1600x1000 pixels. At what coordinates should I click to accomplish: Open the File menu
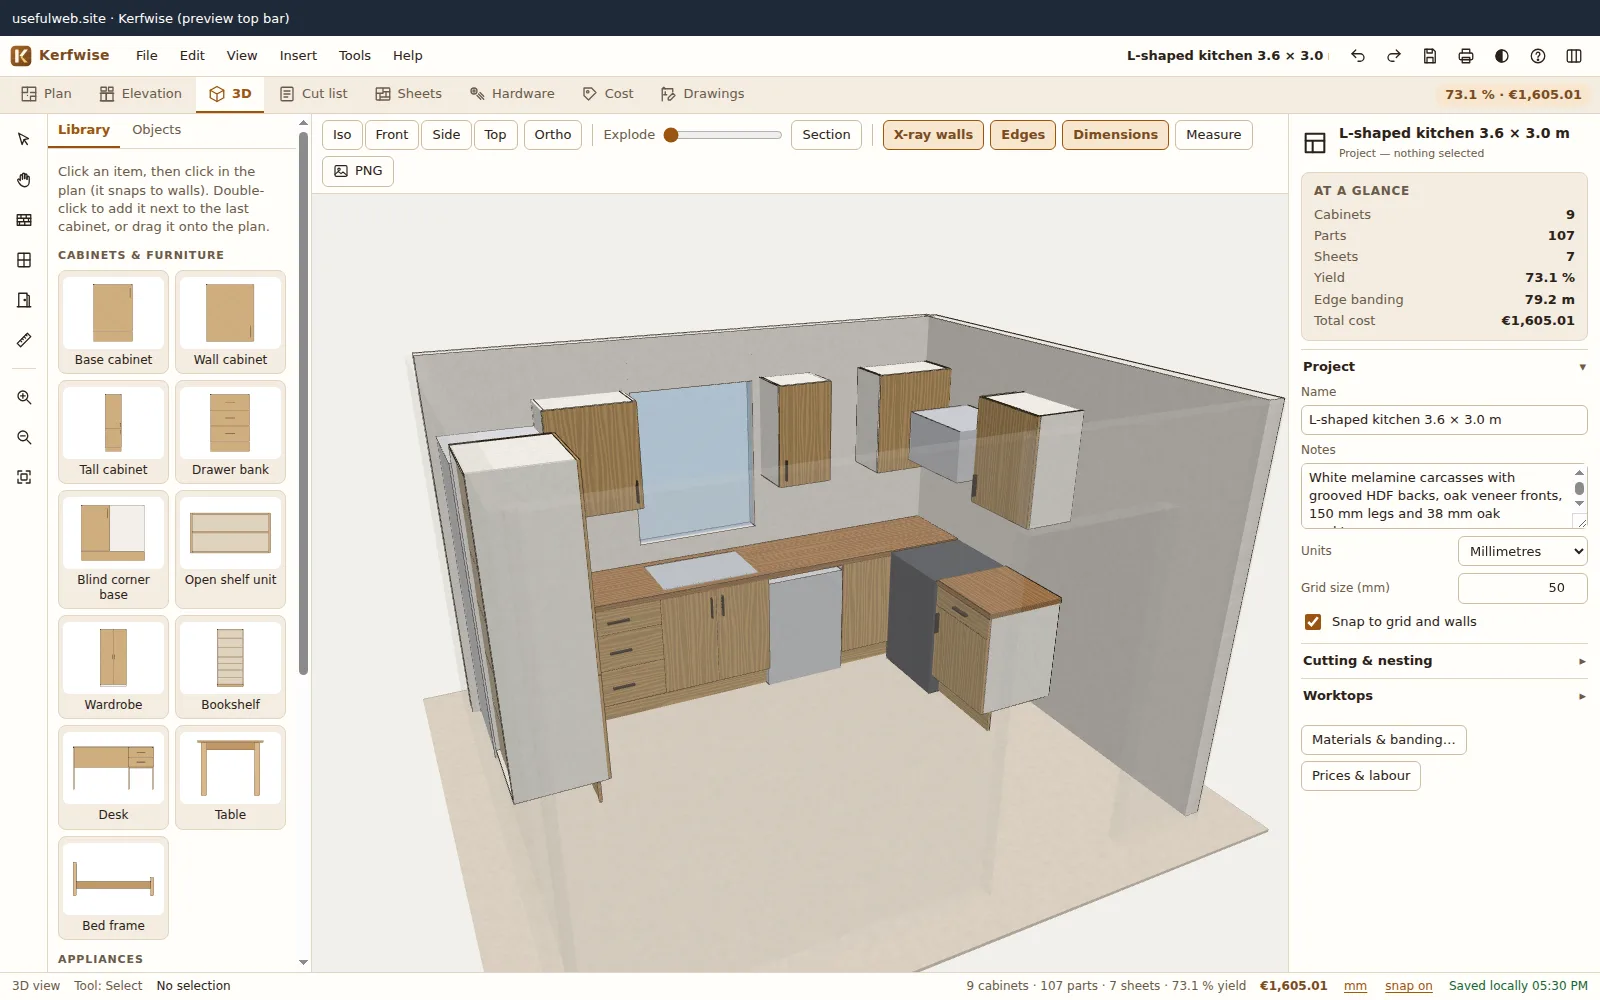pyautogui.click(x=147, y=56)
